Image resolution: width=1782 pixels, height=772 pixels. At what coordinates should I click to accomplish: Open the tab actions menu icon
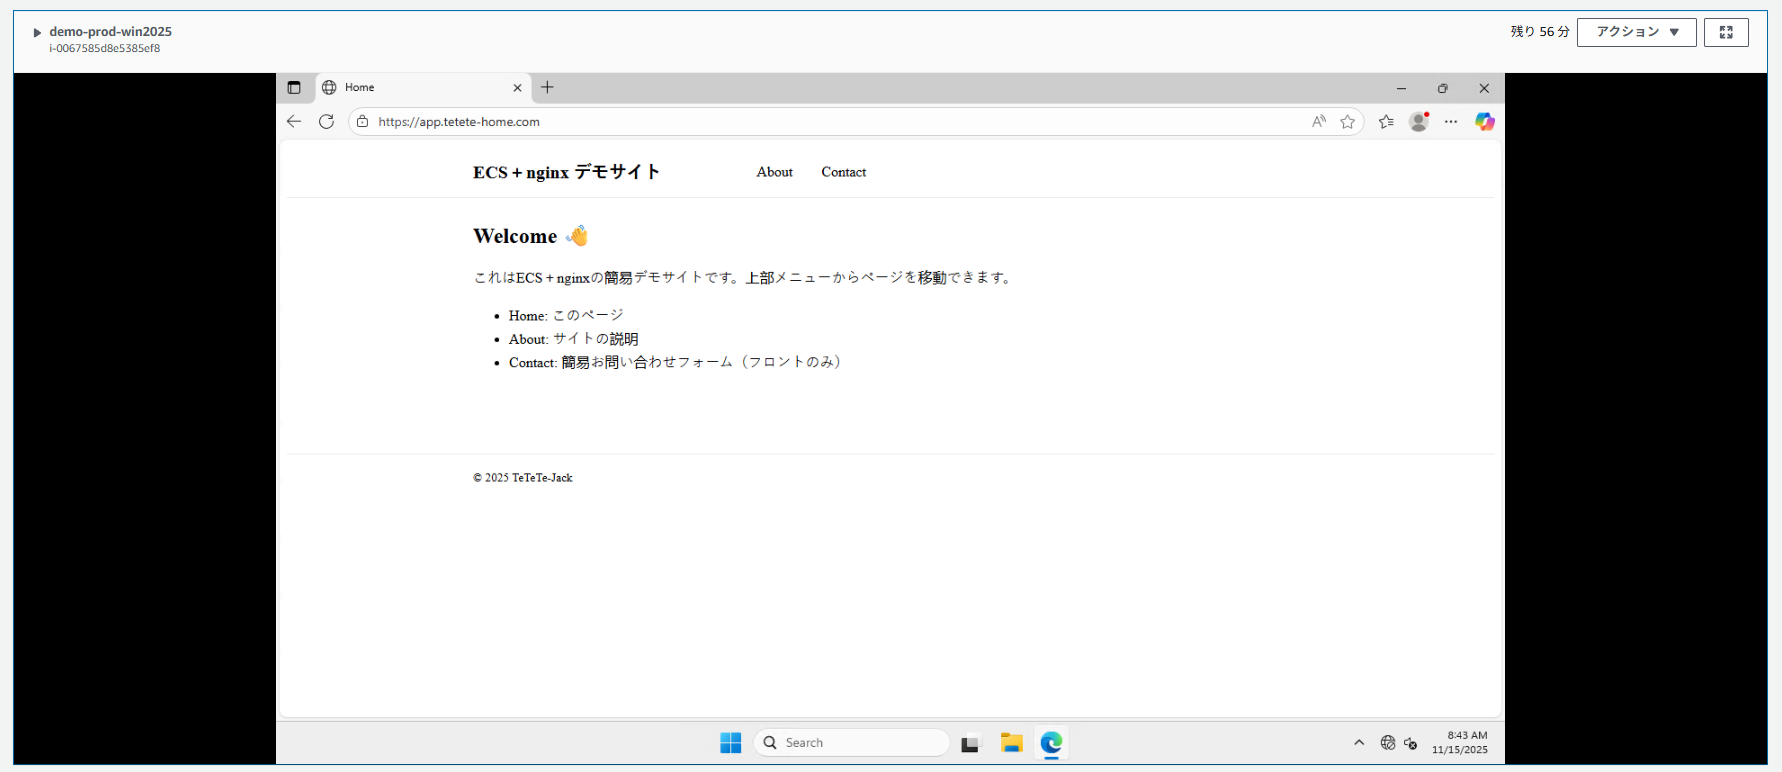pos(294,88)
